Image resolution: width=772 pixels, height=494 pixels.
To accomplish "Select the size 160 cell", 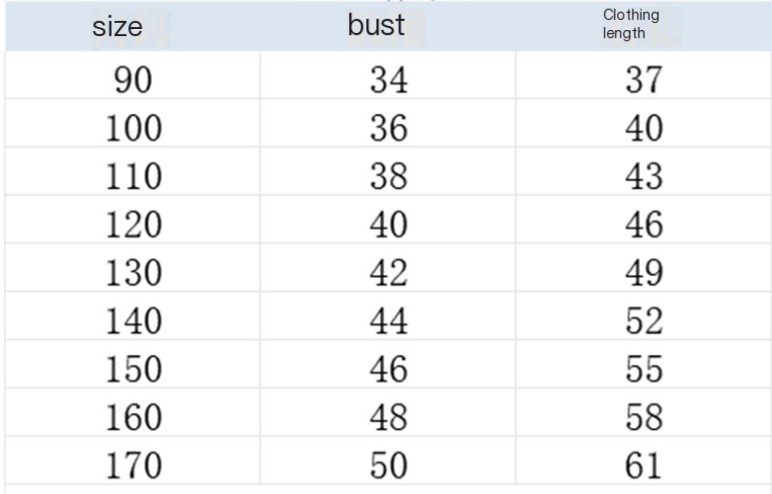I will [133, 418].
